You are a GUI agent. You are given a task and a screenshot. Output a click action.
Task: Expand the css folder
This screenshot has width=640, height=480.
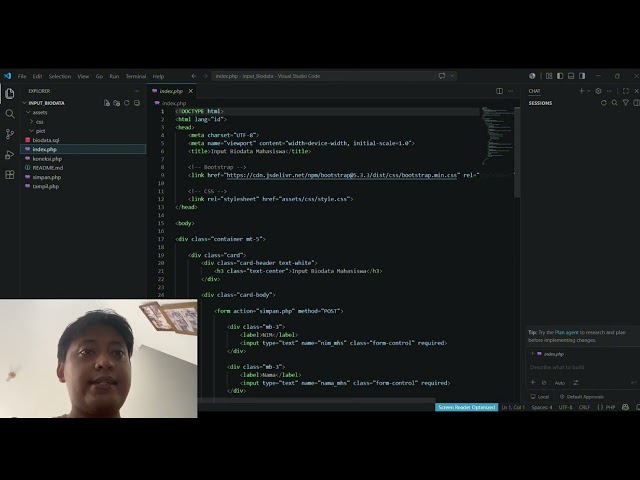pyautogui.click(x=32, y=122)
